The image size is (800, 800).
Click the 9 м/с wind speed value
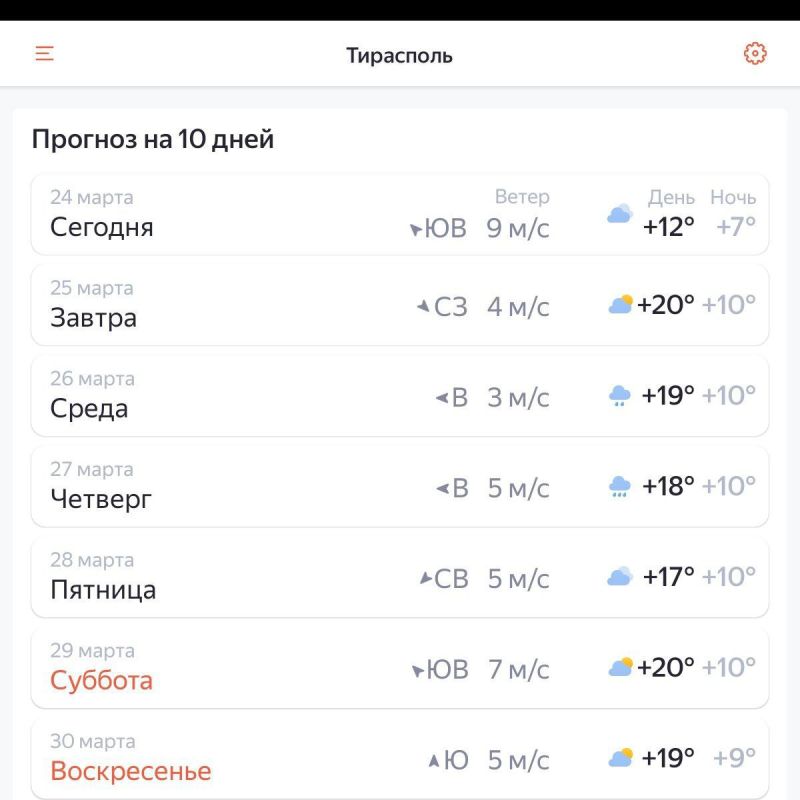coord(516,227)
